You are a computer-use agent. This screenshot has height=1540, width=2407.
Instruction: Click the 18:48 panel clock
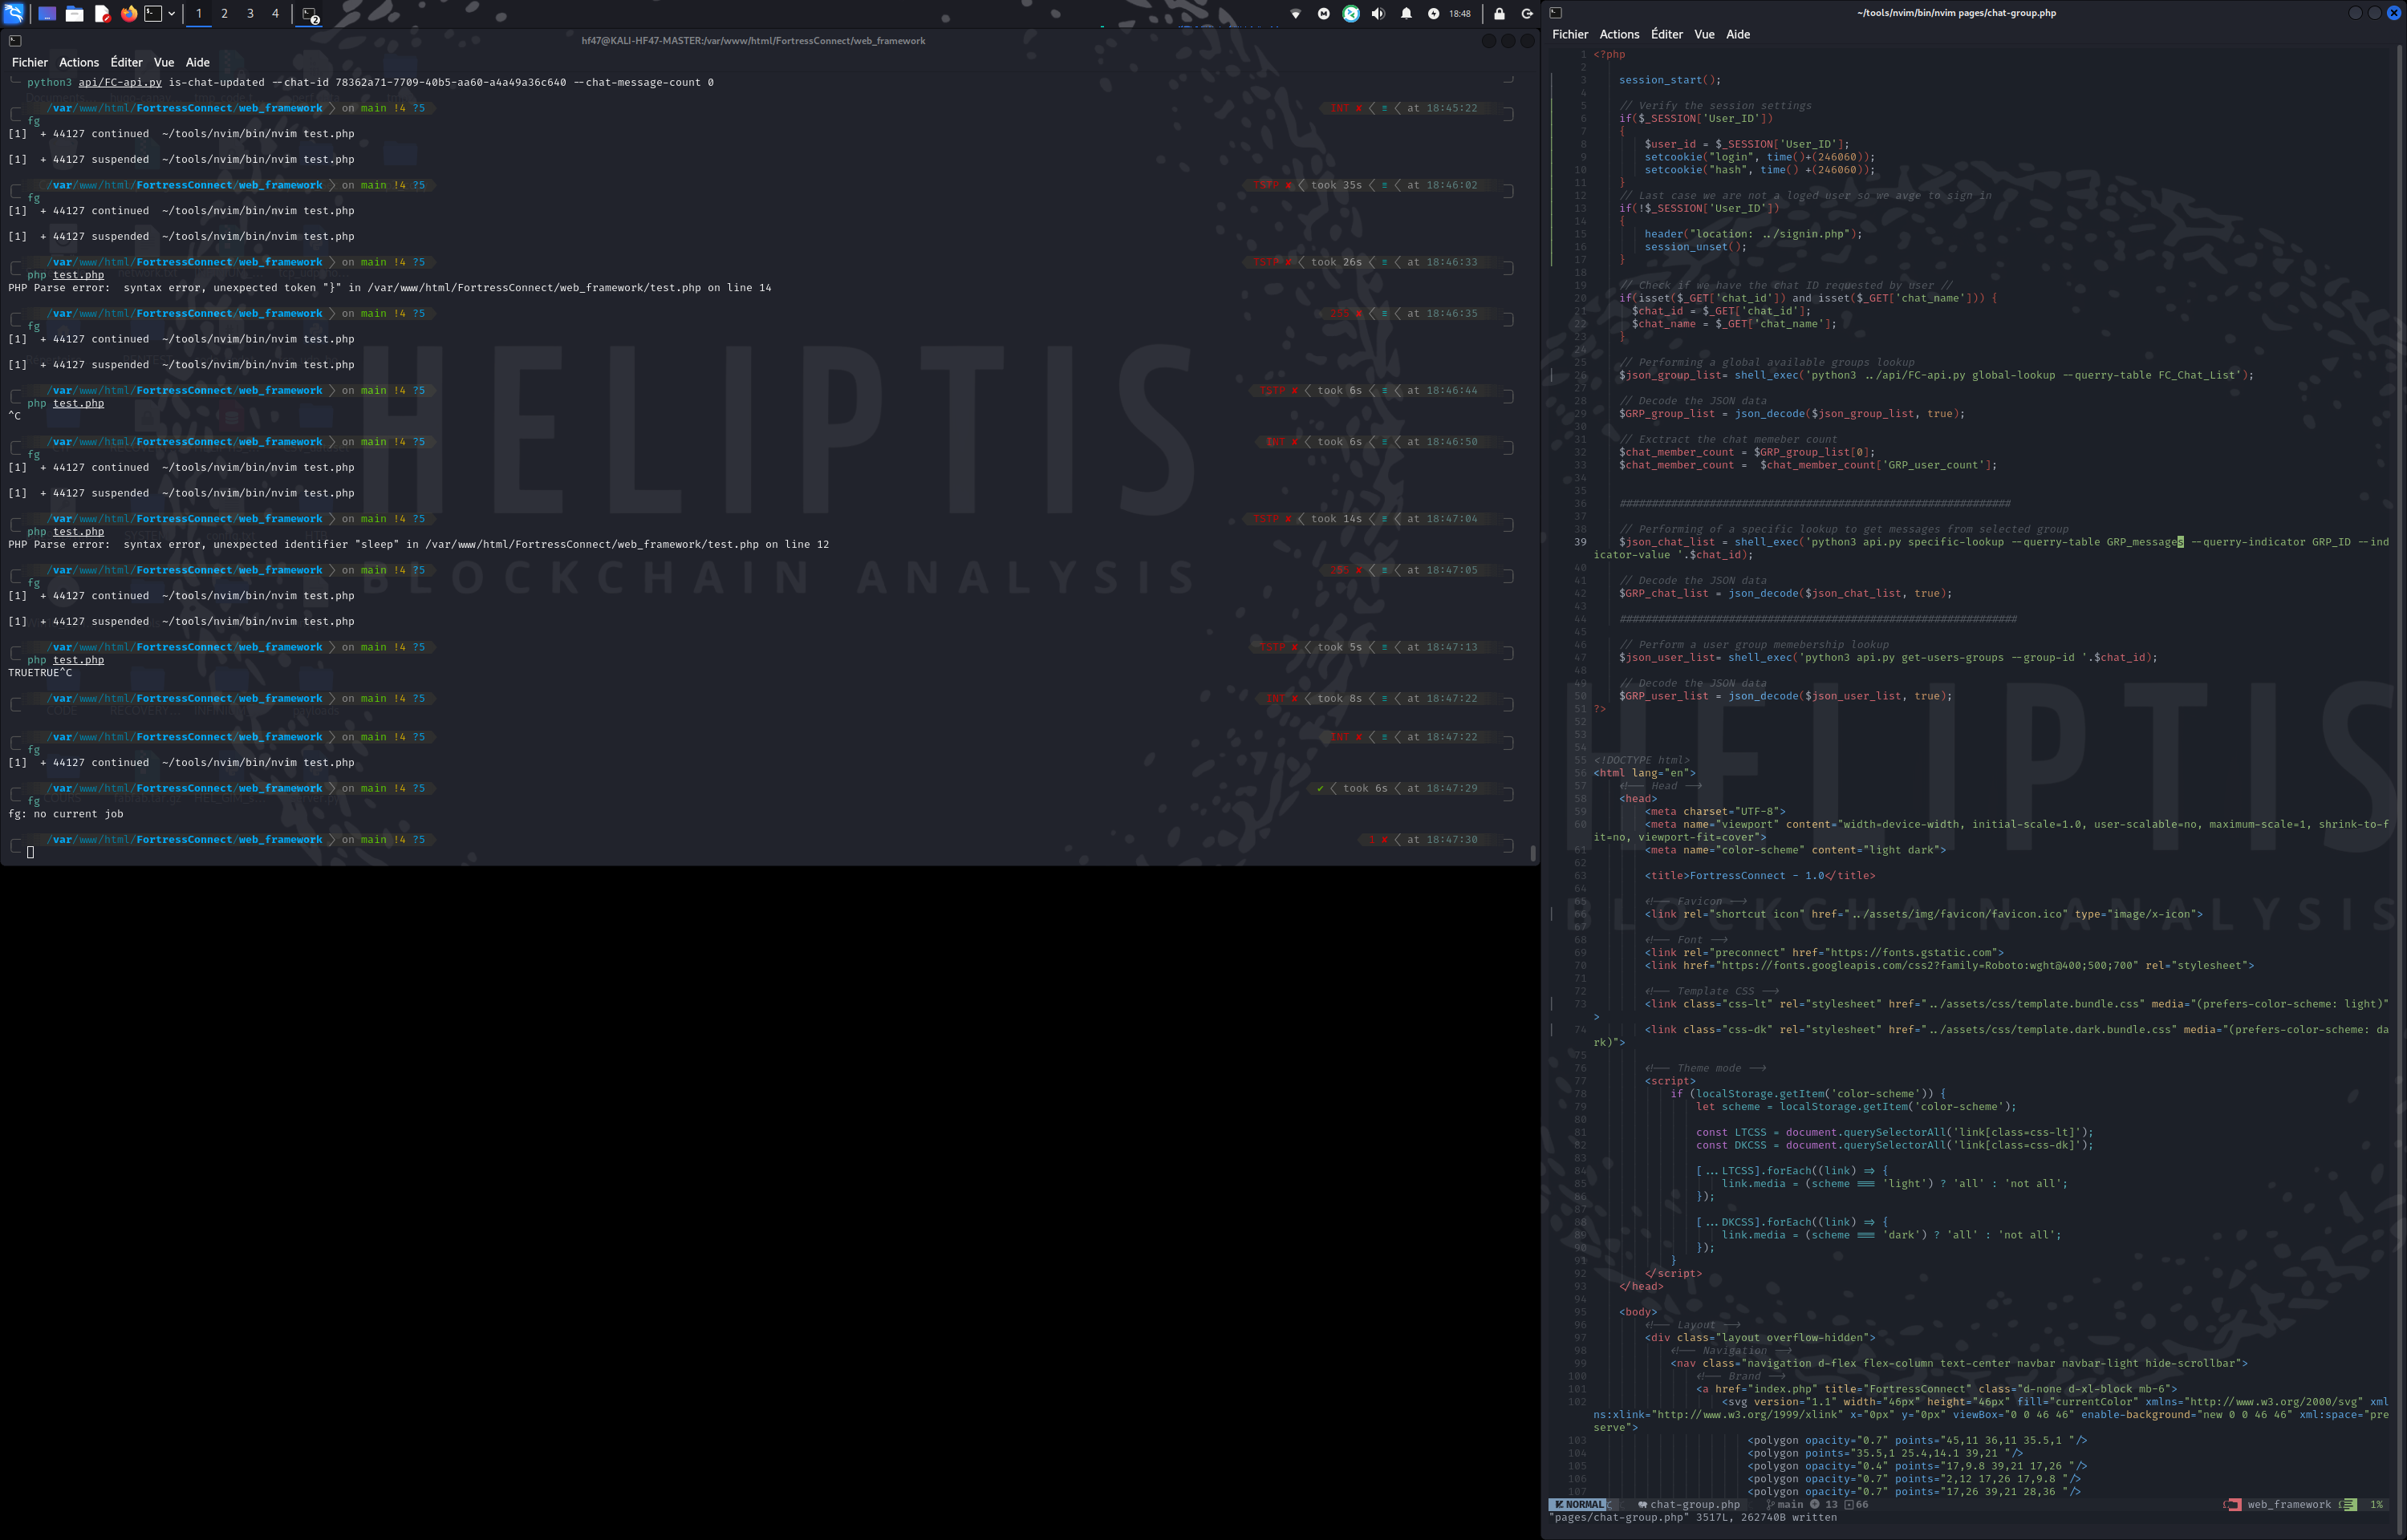point(1460,14)
